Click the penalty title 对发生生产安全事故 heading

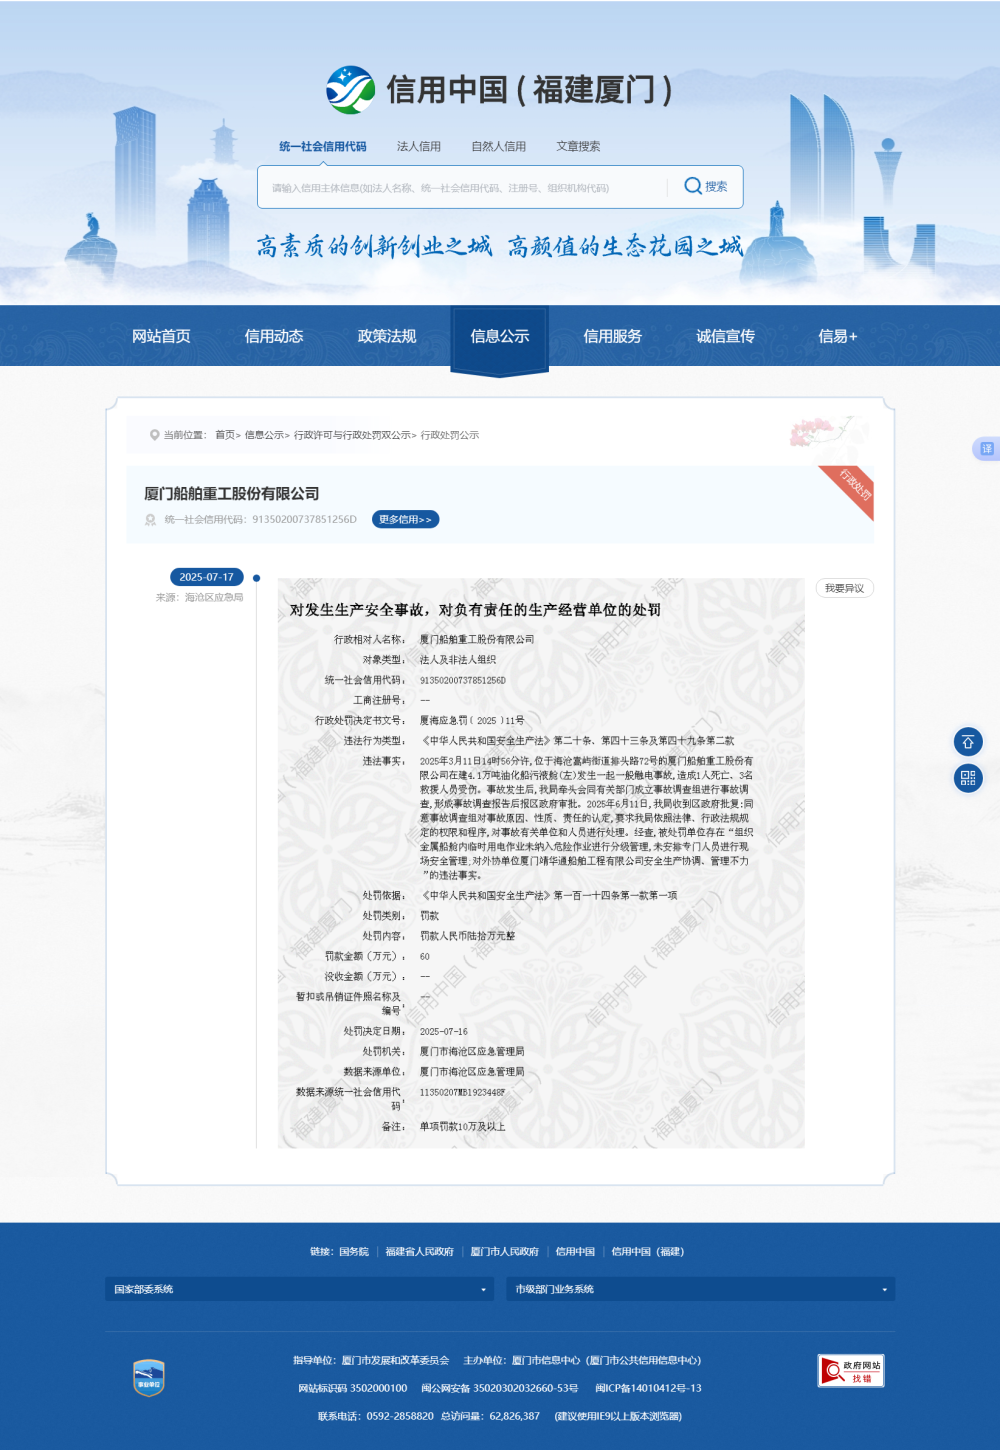point(475,610)
